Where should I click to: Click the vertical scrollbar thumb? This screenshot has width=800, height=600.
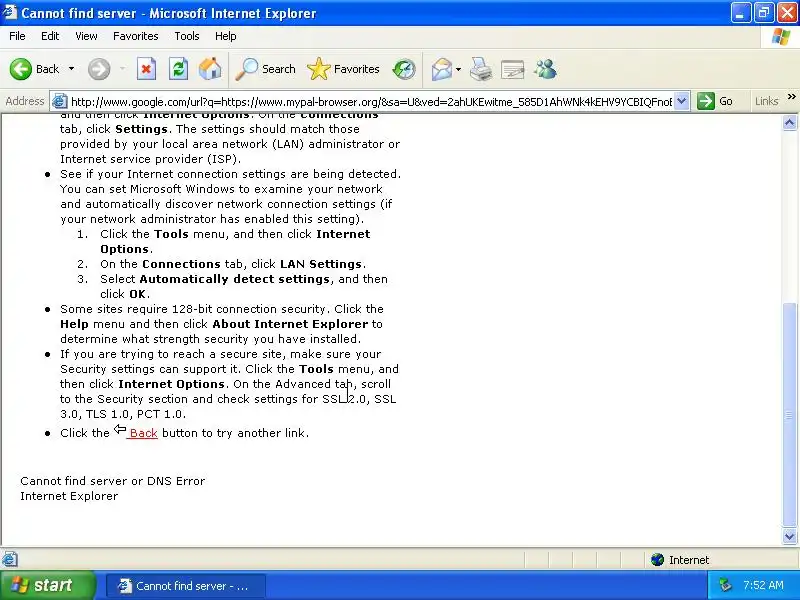(789, 415)
